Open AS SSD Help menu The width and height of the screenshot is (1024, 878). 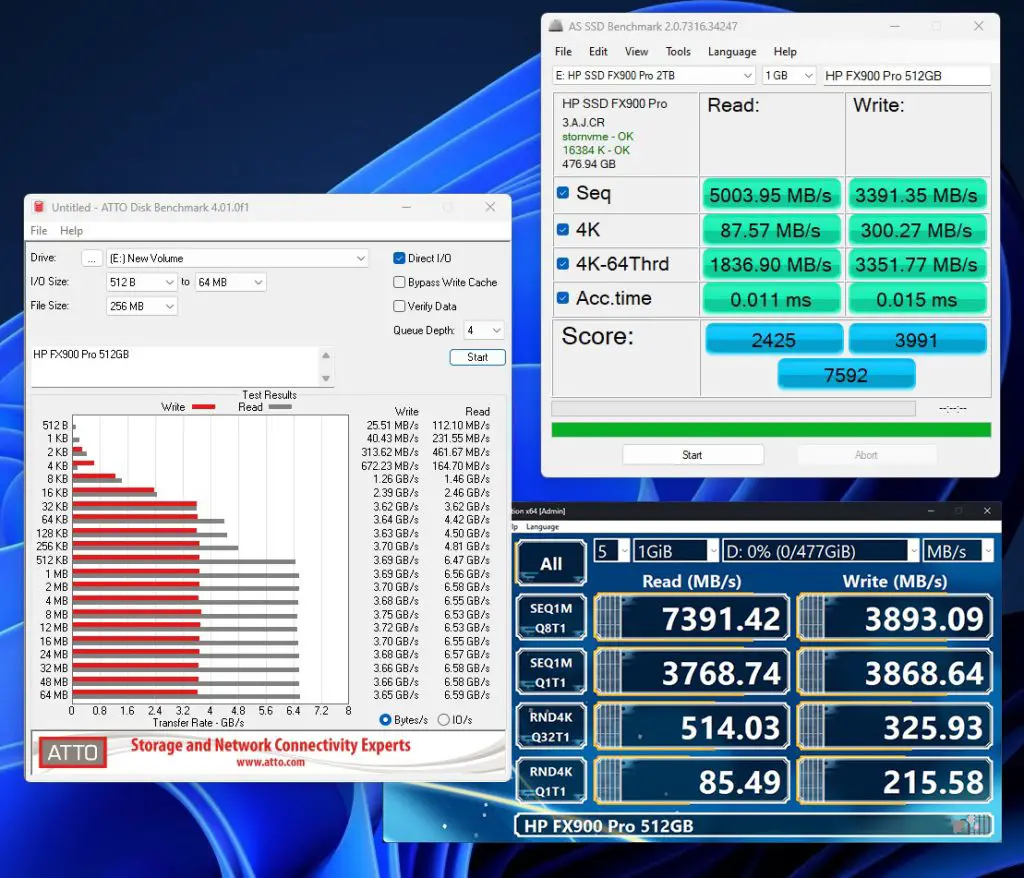785,52
